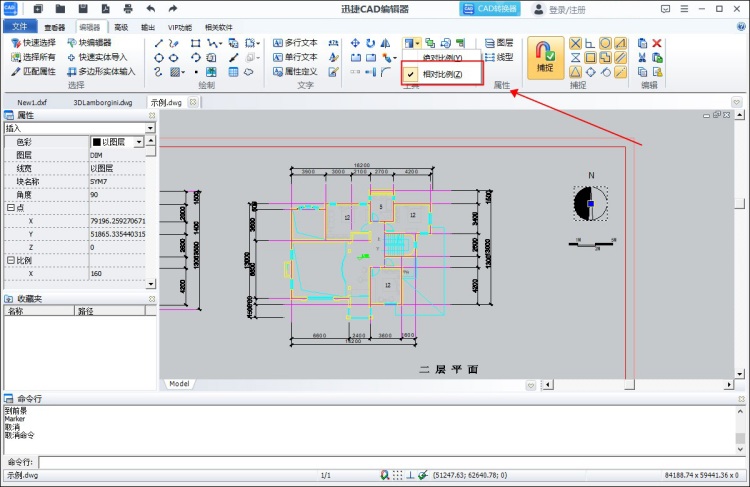Click the CAD转换器 button
Image resolution: width=750 pixels, height=487 pixels.
pyautogui.click(x=490, y=9)
